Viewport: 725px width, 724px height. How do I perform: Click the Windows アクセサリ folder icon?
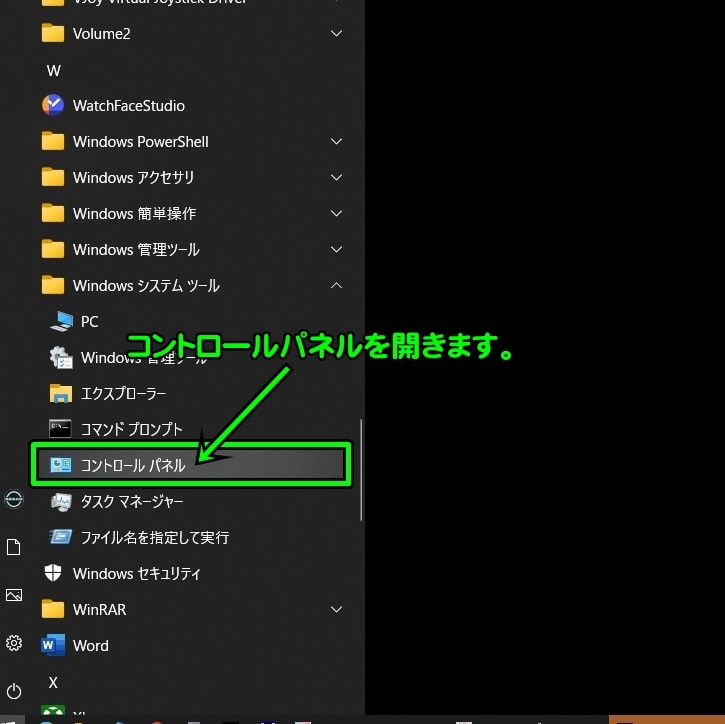tap(53, 178)
